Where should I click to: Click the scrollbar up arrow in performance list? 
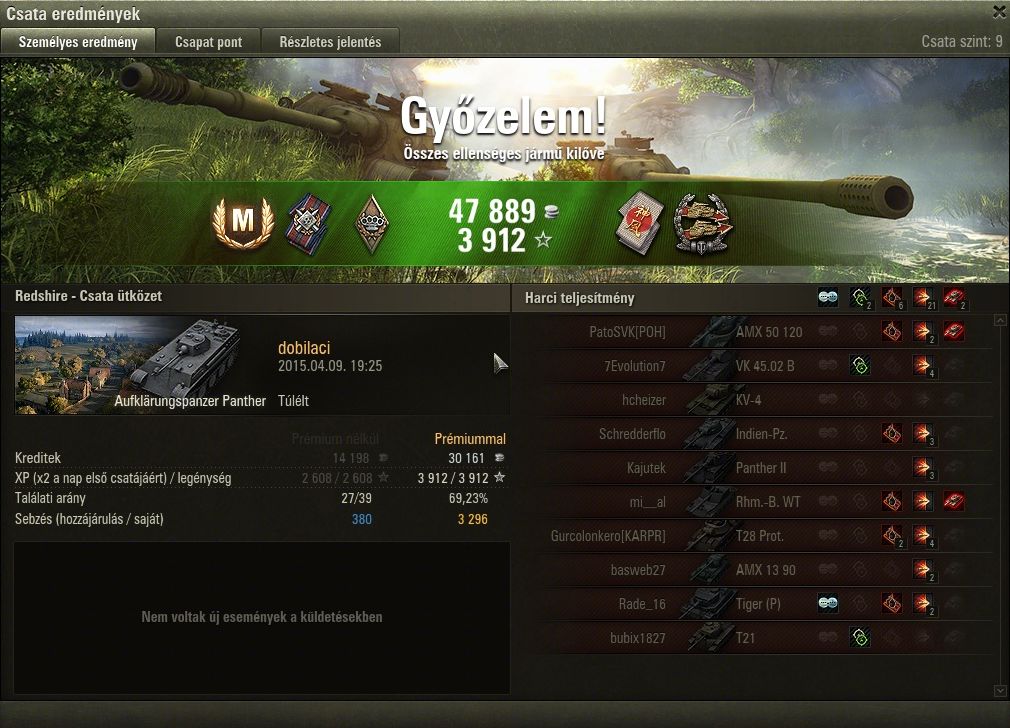pos(1000,320)
